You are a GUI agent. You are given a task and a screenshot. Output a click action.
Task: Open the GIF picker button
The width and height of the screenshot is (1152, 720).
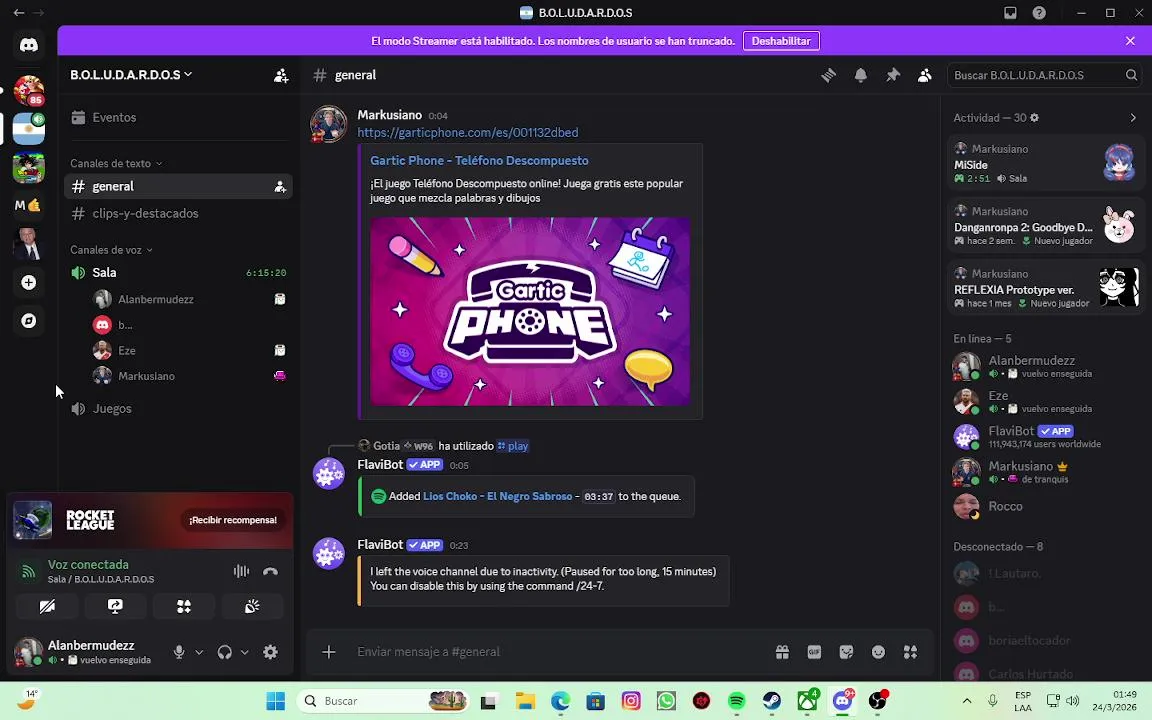click(x=814, y=652)
